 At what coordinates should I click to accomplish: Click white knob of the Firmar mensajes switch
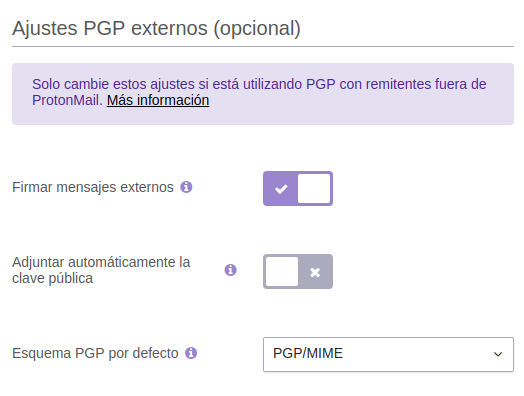pos(314,188)
